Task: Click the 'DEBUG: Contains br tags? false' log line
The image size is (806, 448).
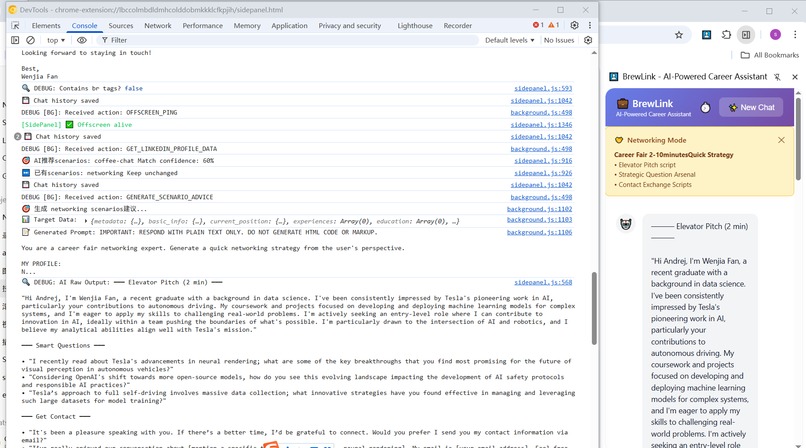Action: [x=82, y=88]
